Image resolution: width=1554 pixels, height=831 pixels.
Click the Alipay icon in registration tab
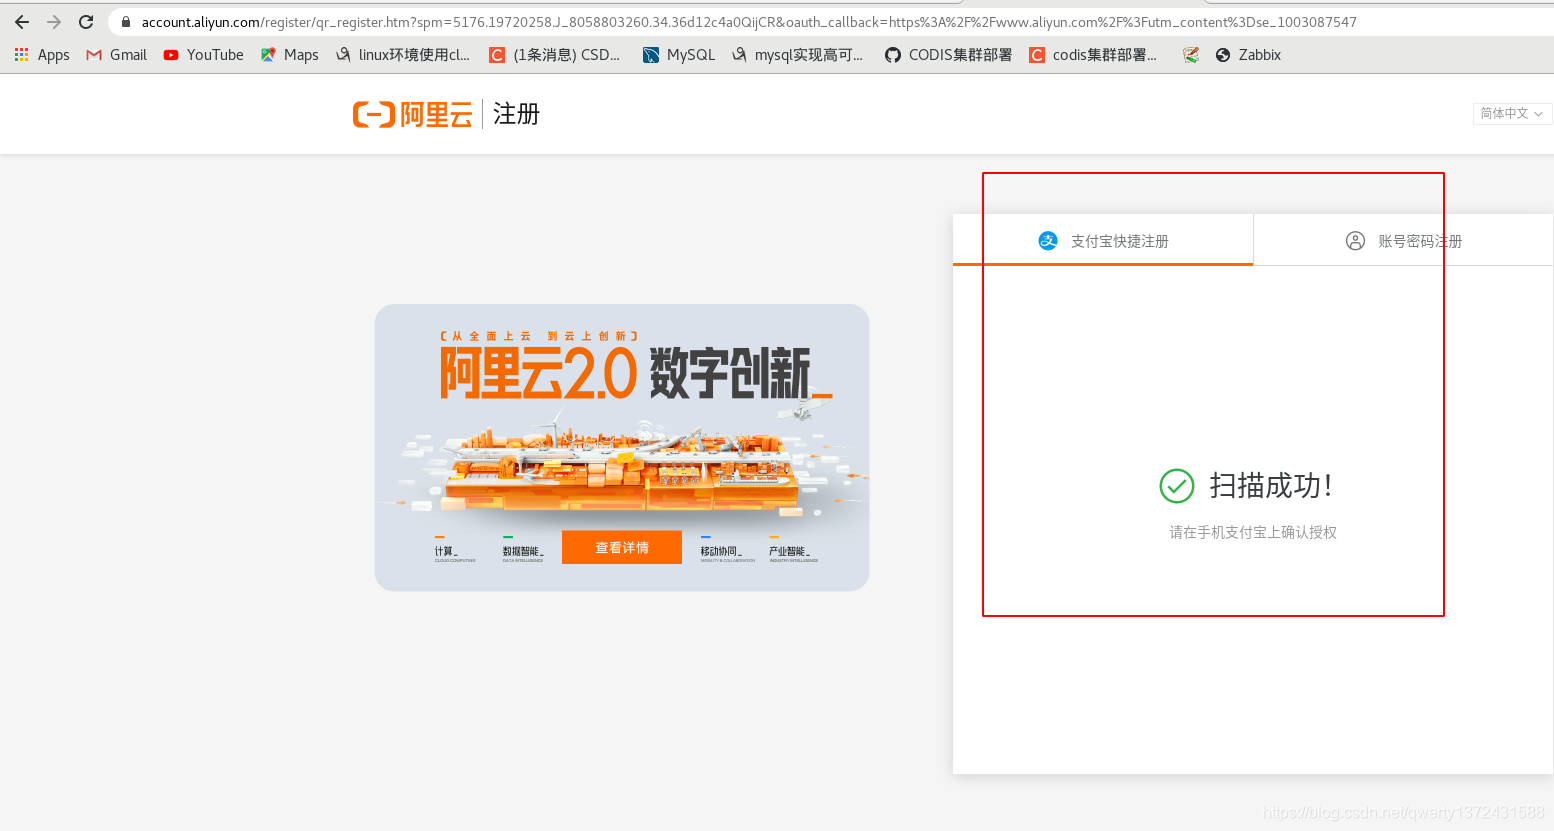(x=1048, y=241)
